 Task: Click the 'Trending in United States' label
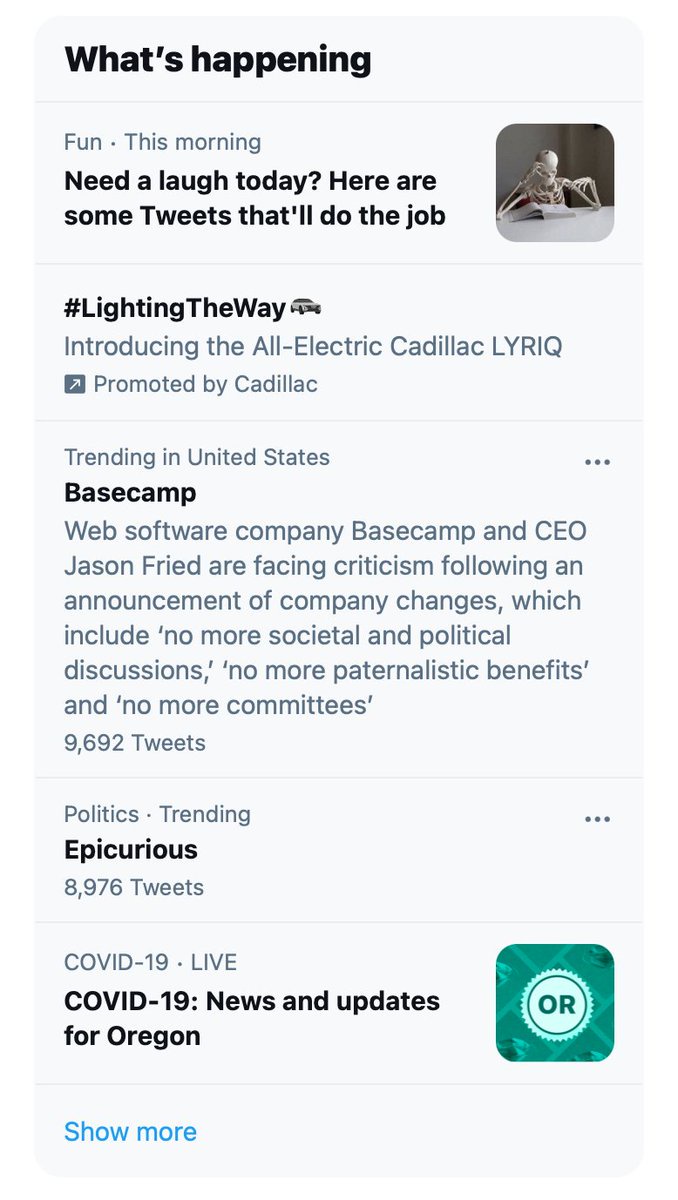coord(197,457)
